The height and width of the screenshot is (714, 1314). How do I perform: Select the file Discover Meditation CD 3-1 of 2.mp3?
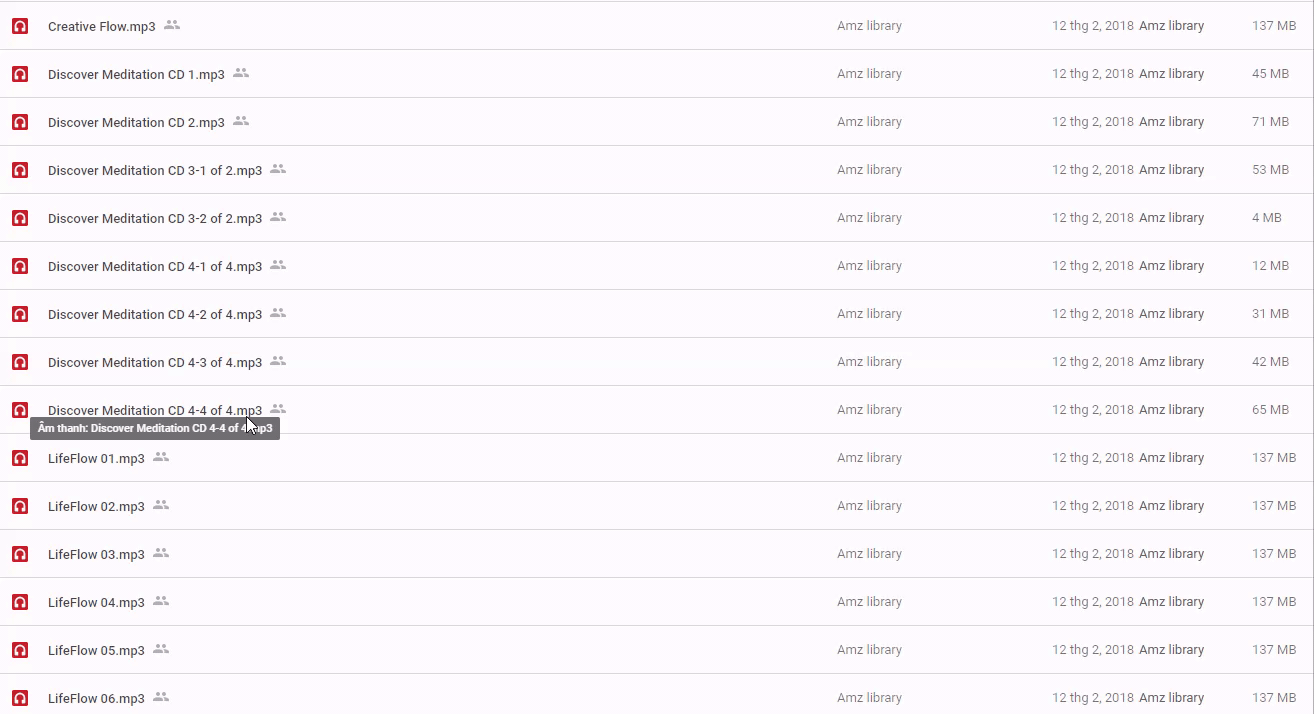[x=155, y=170]
